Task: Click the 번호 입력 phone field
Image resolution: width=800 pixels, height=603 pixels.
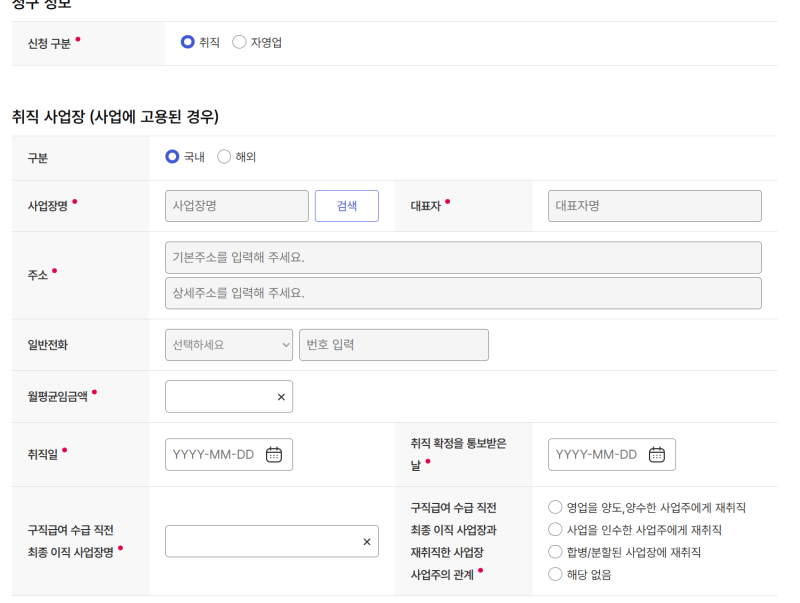Action: [394, 345]
